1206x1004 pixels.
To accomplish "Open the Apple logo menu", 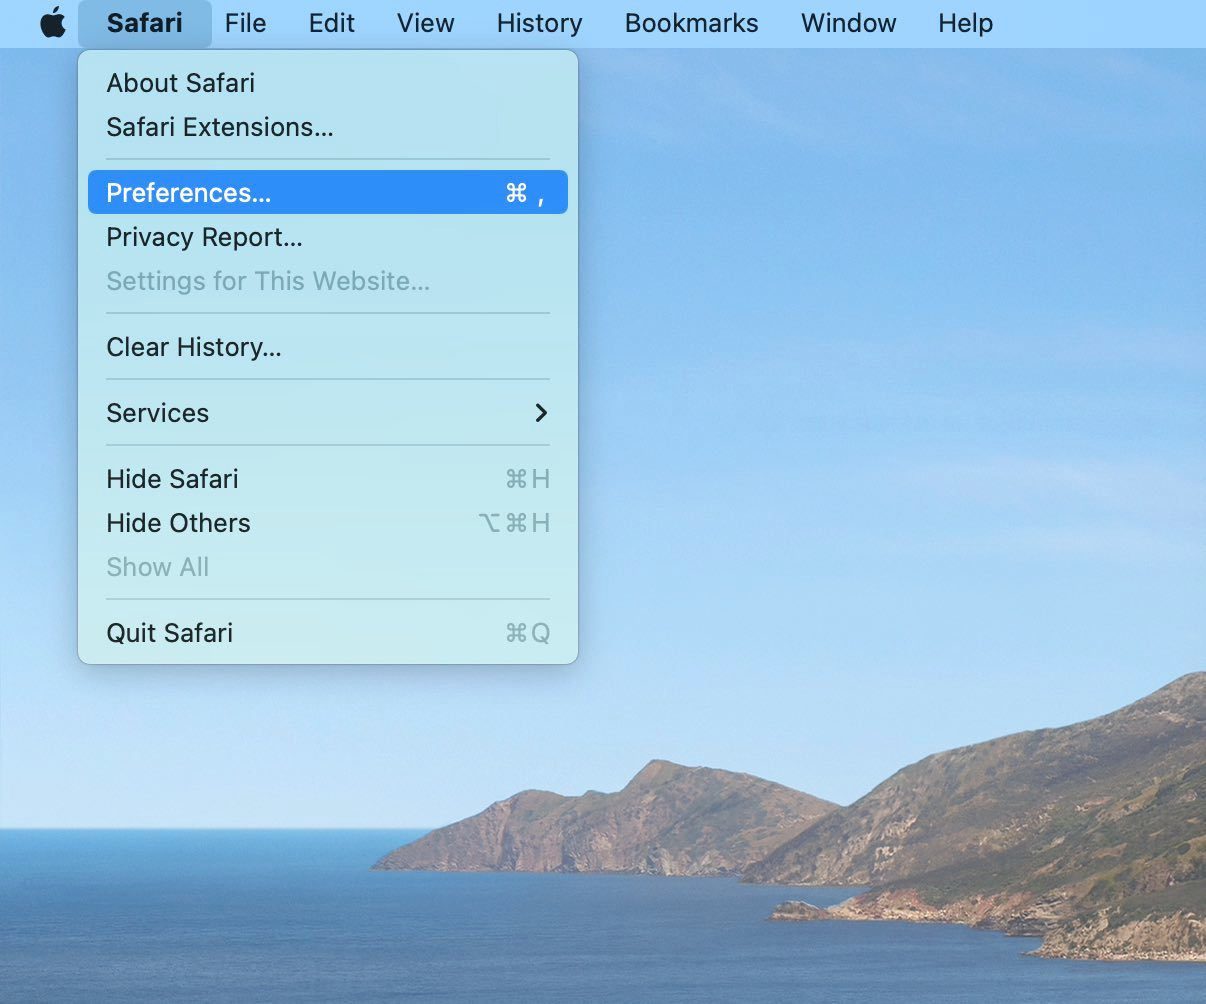I will pos(53,23).
